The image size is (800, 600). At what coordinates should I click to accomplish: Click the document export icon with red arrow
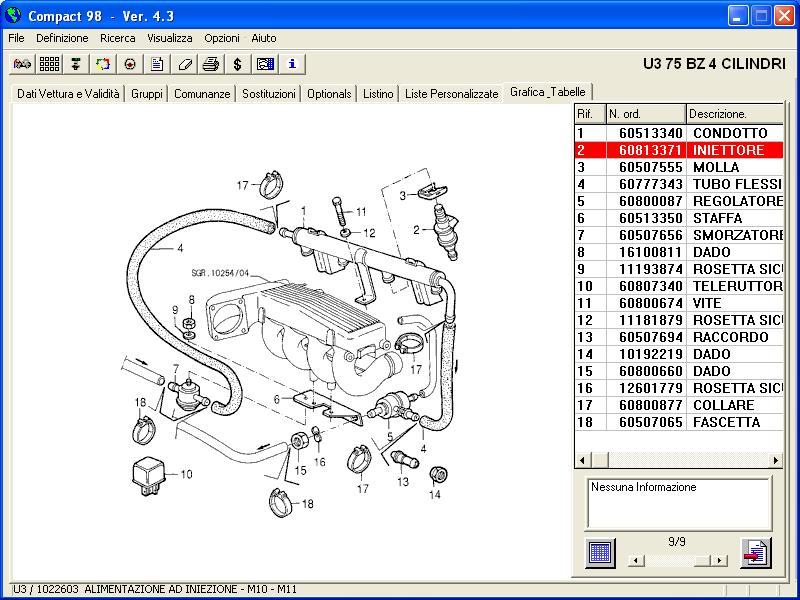pos(755,552)
